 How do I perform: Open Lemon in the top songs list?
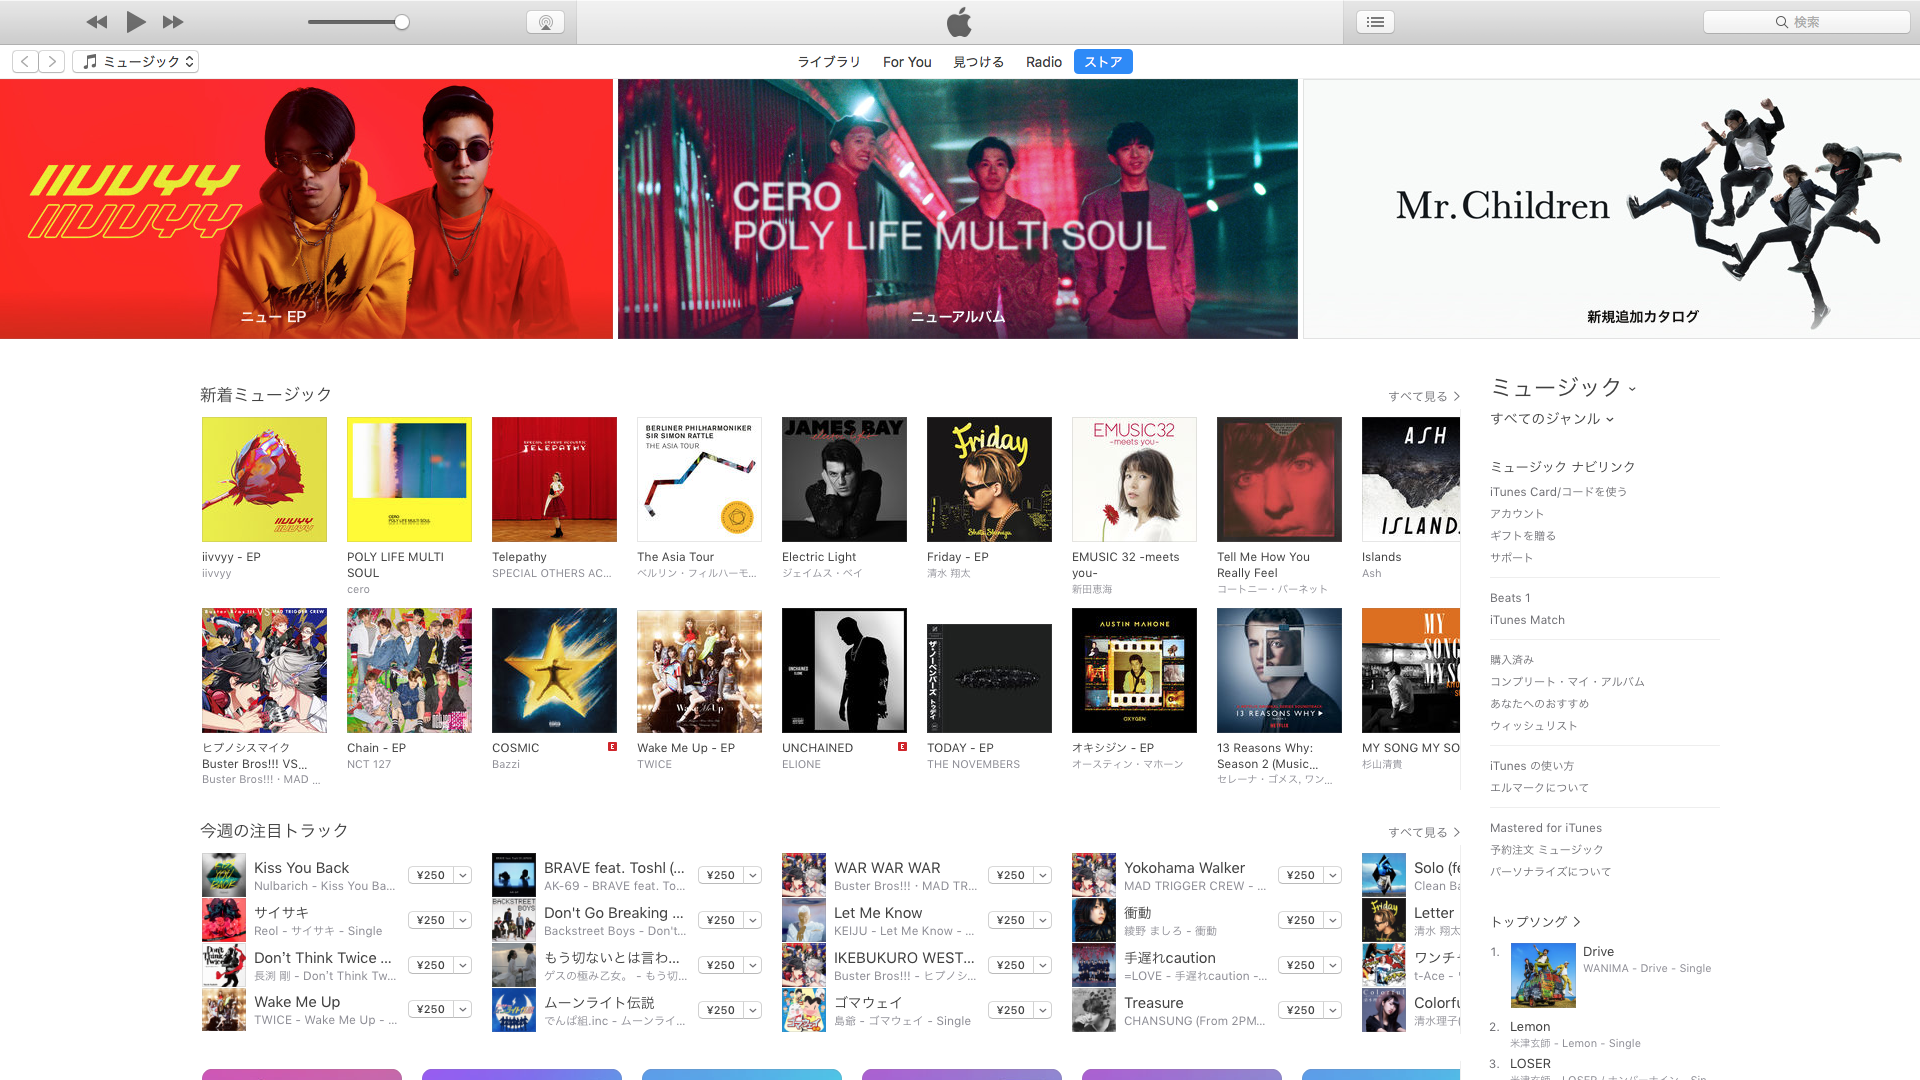(x=1530, y=1027)
